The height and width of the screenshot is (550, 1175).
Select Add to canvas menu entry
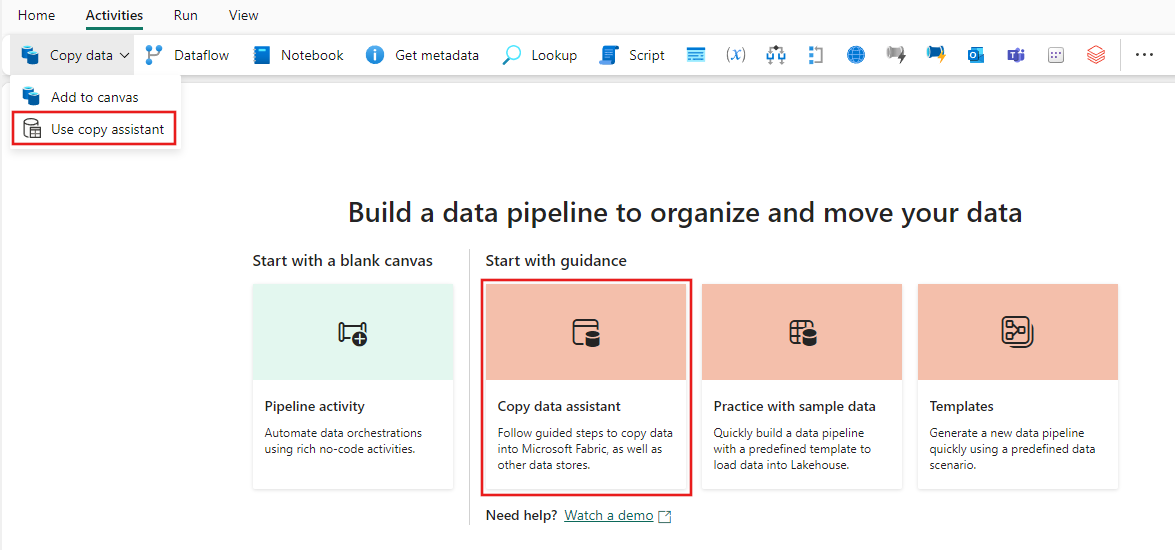(x=94, y=97)
